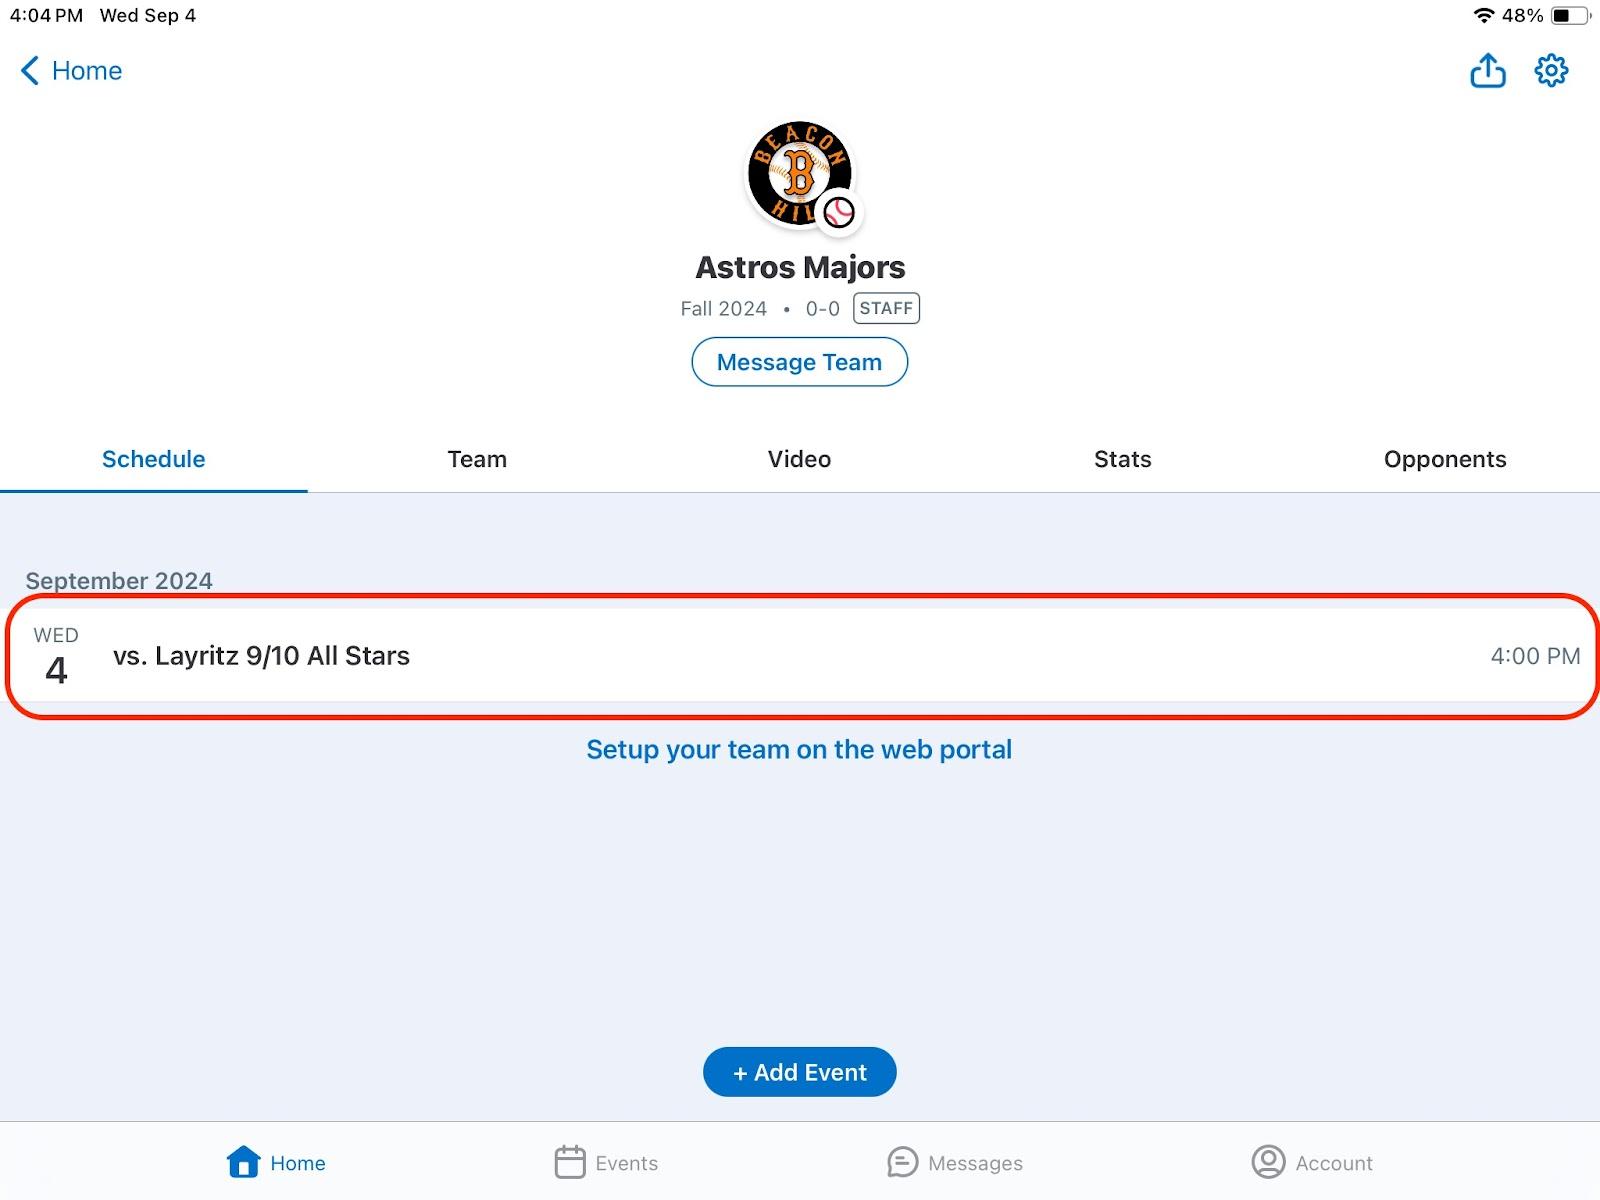Screen dimensions: 1600x1200
Task: Open the Messages chat bubble icon
Action: click(902, 1162)
